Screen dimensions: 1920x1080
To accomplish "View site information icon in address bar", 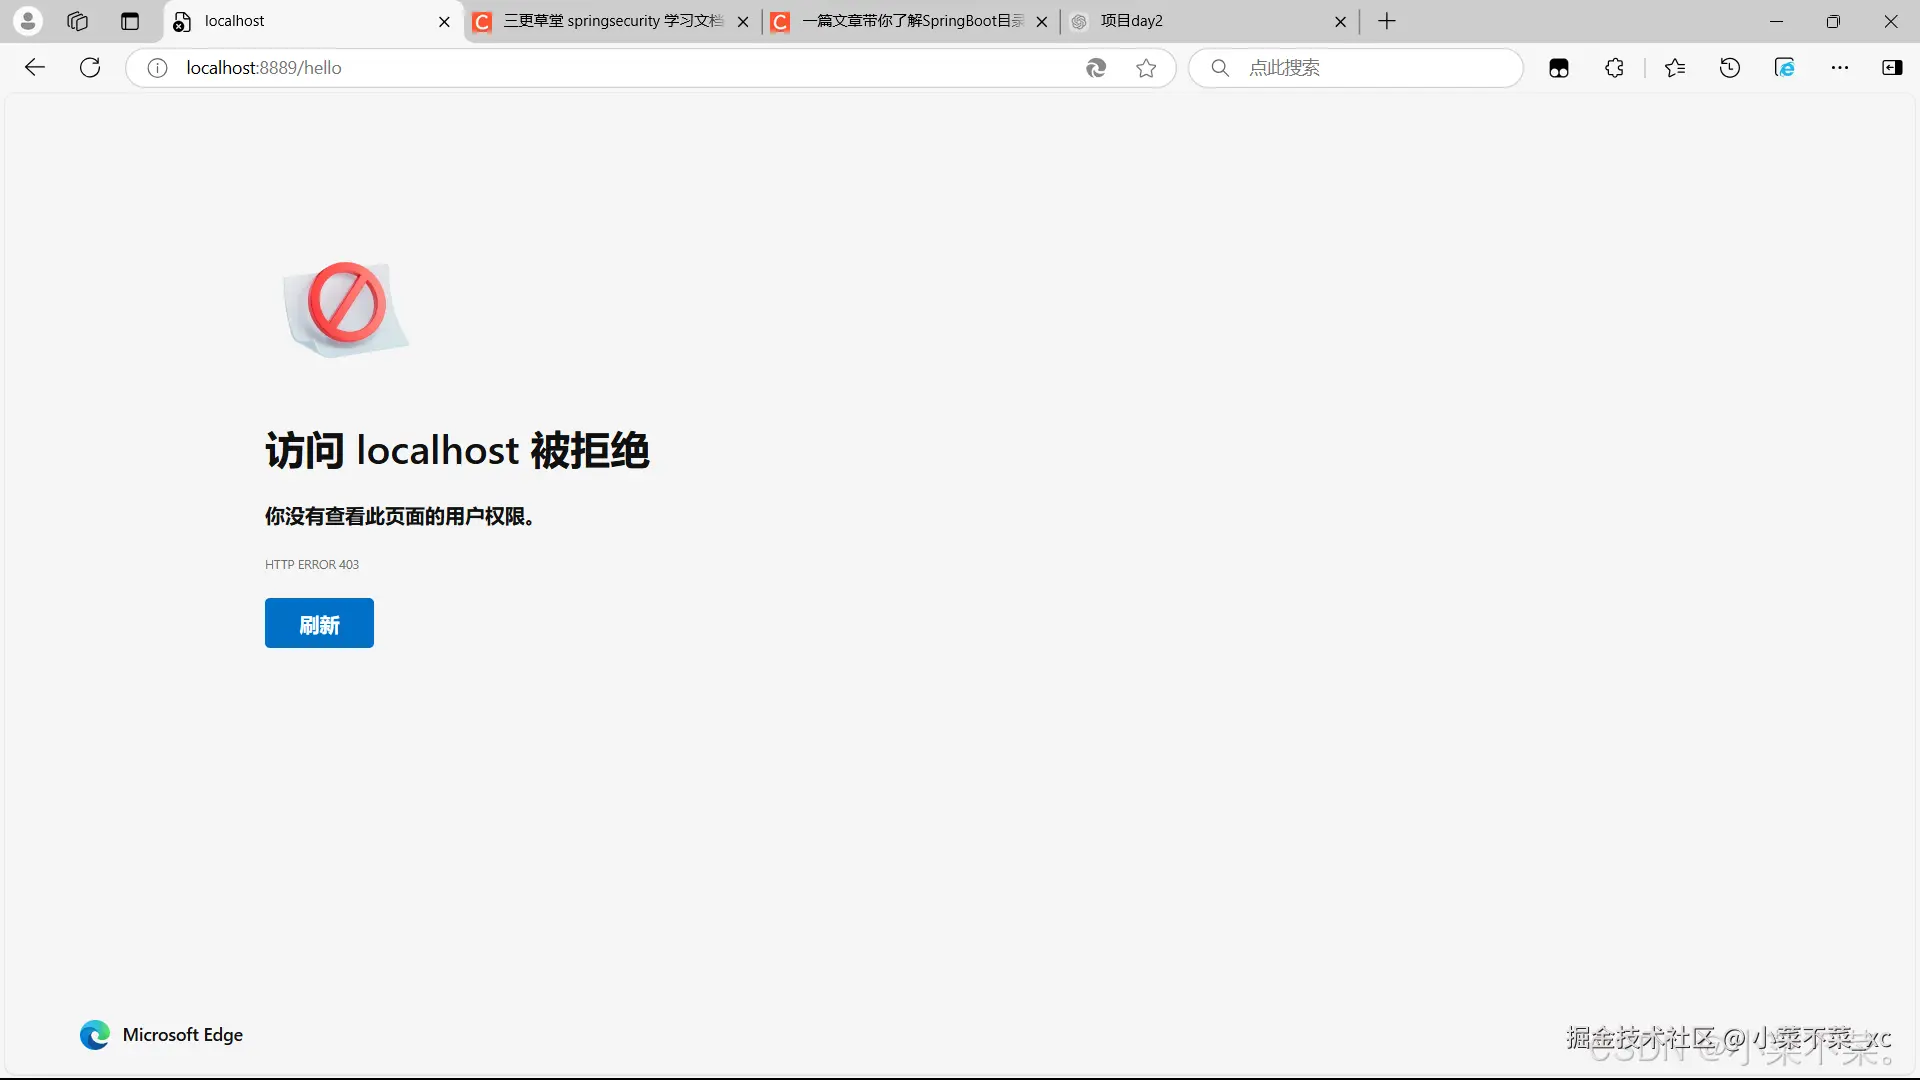I will point(157,68).
